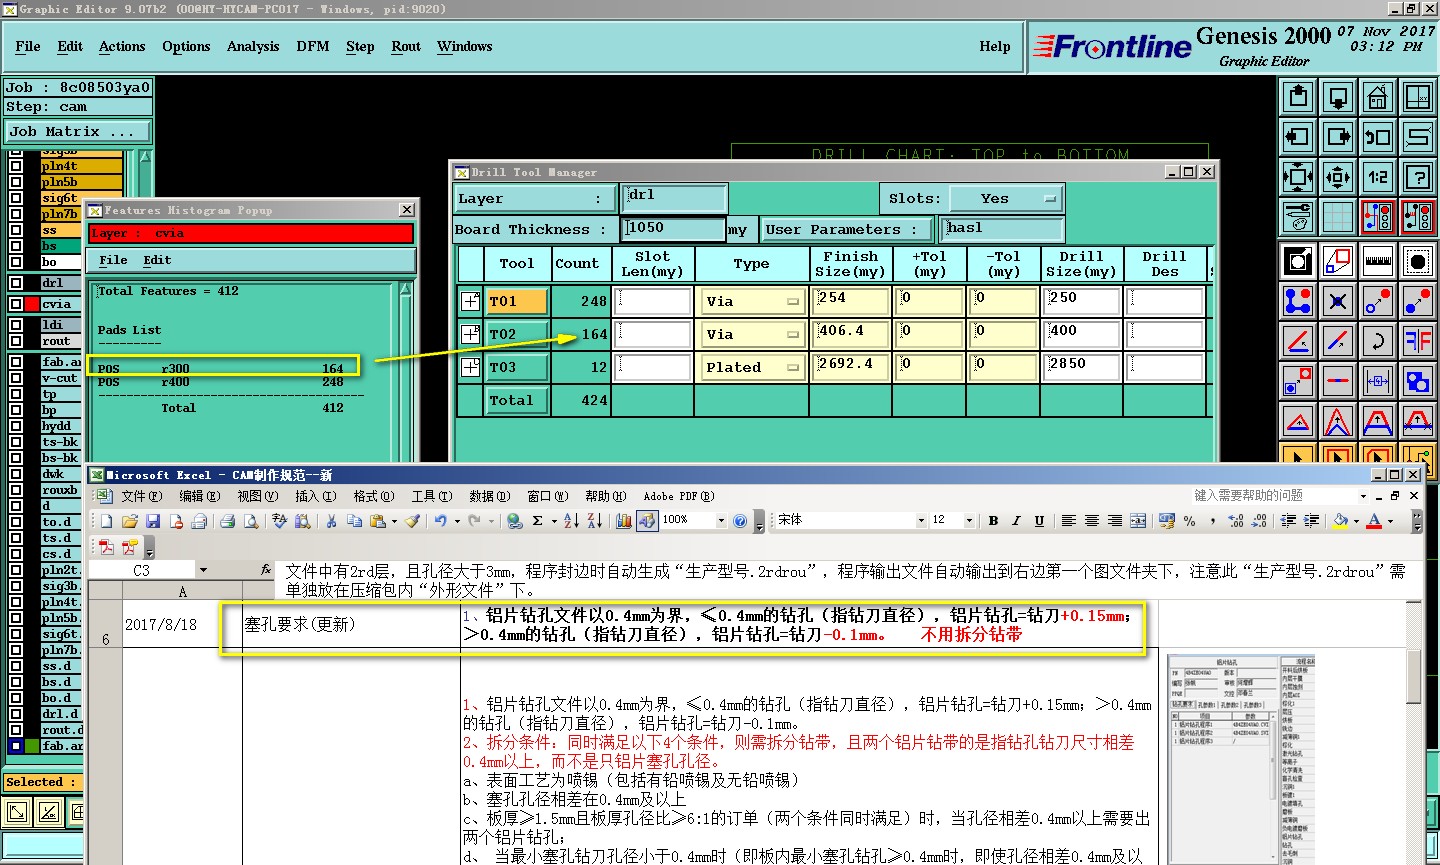Screen dimensions: 1440x865
Task: Click the pan down arrow icon
Action: 1338,97
